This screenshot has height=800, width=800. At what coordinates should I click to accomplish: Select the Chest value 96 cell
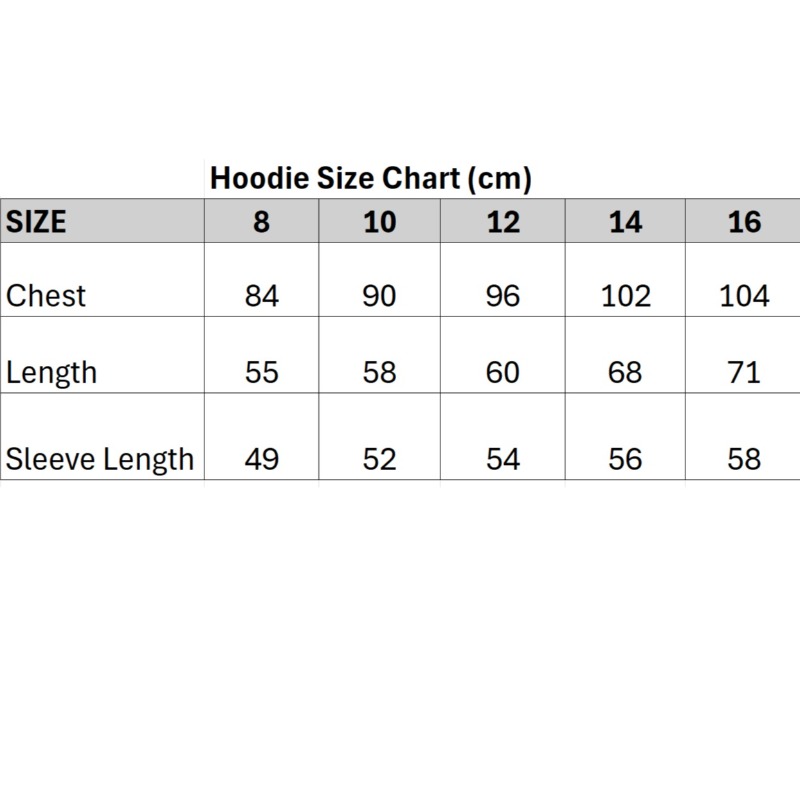click(503, 280)
